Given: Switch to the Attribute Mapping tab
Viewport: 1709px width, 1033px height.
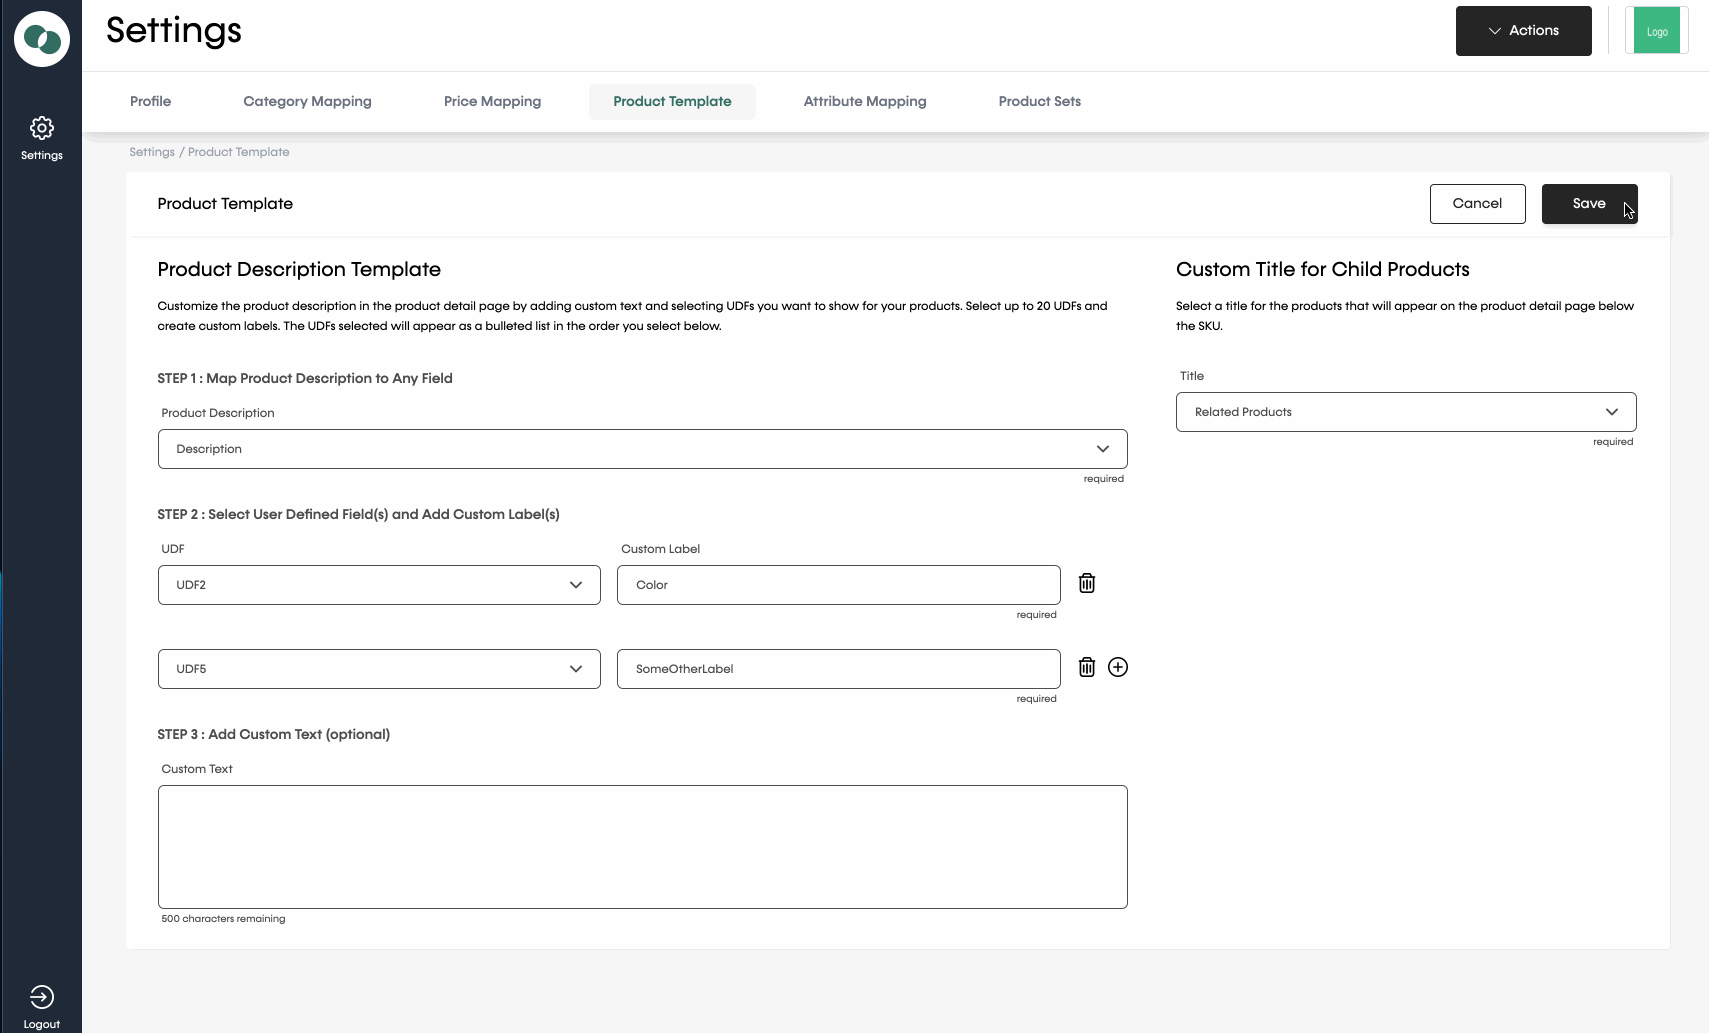Looking at the screenshot, I should pyautogui.click(x=865, y=101).
